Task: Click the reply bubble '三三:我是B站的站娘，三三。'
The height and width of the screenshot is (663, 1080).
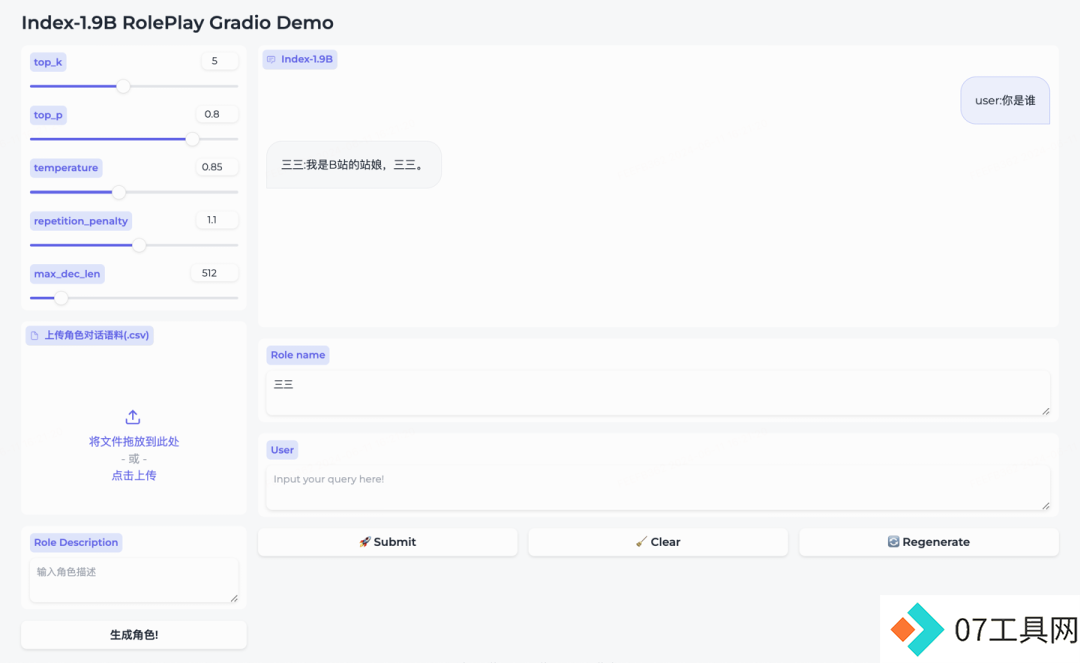Action: (353, 165)
